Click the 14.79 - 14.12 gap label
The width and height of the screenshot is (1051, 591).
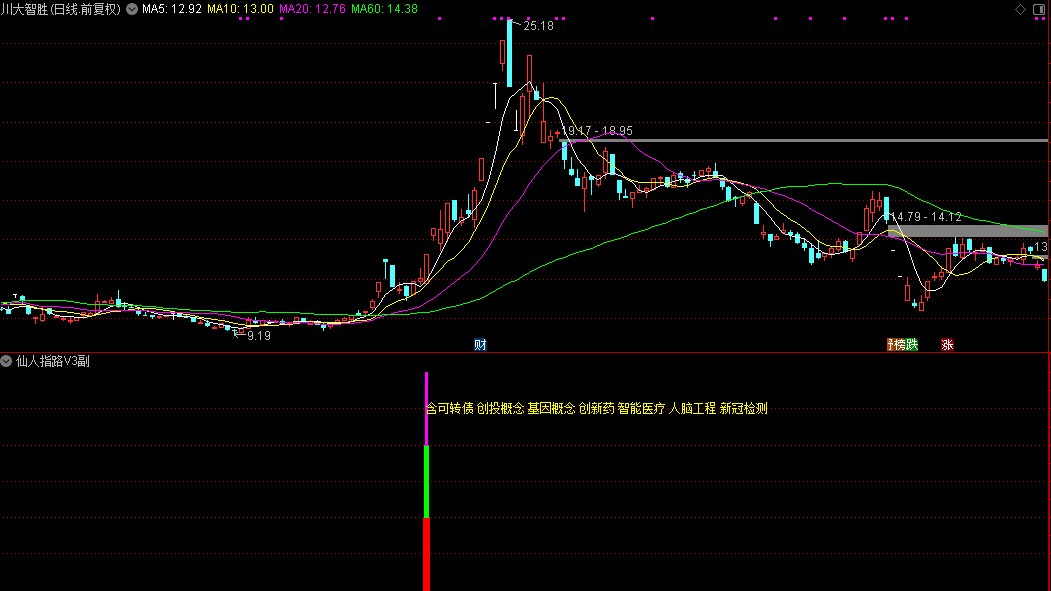click(926, 216)
